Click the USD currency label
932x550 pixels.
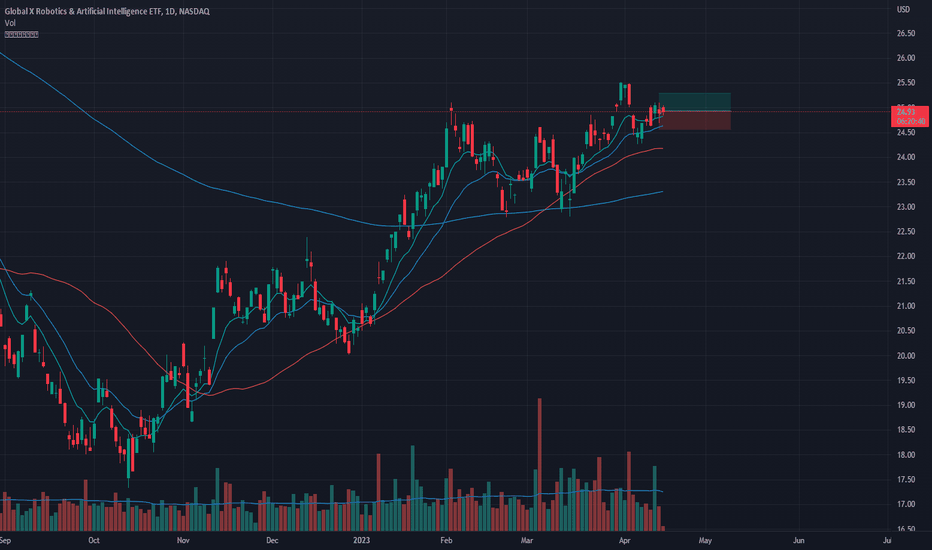903,10
